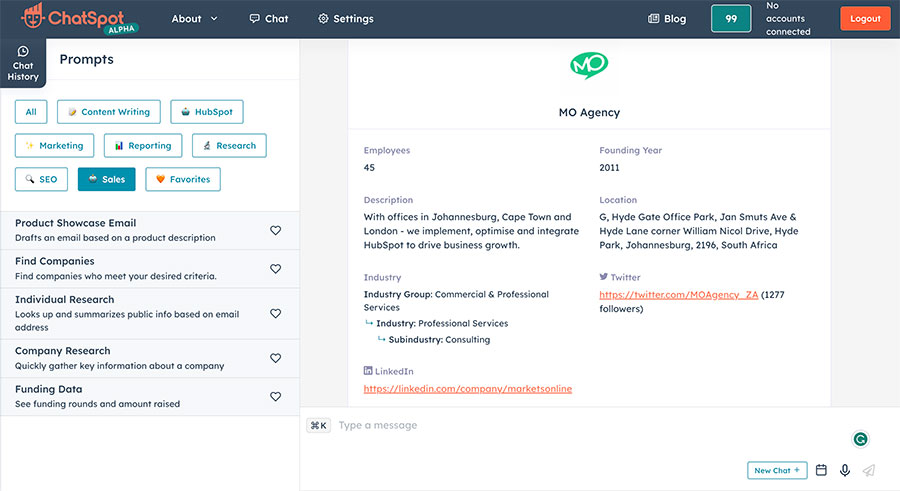Open the MO Agency LinkedIn link
Screen dimensions: 900x491
point(468,389)
